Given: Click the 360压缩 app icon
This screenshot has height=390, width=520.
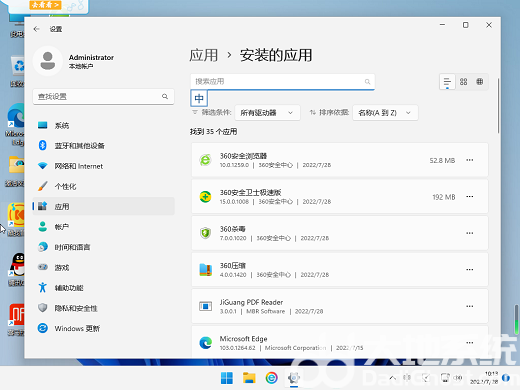Looking at the screenshot, I should pyautogui.click(x=205, y=270).
